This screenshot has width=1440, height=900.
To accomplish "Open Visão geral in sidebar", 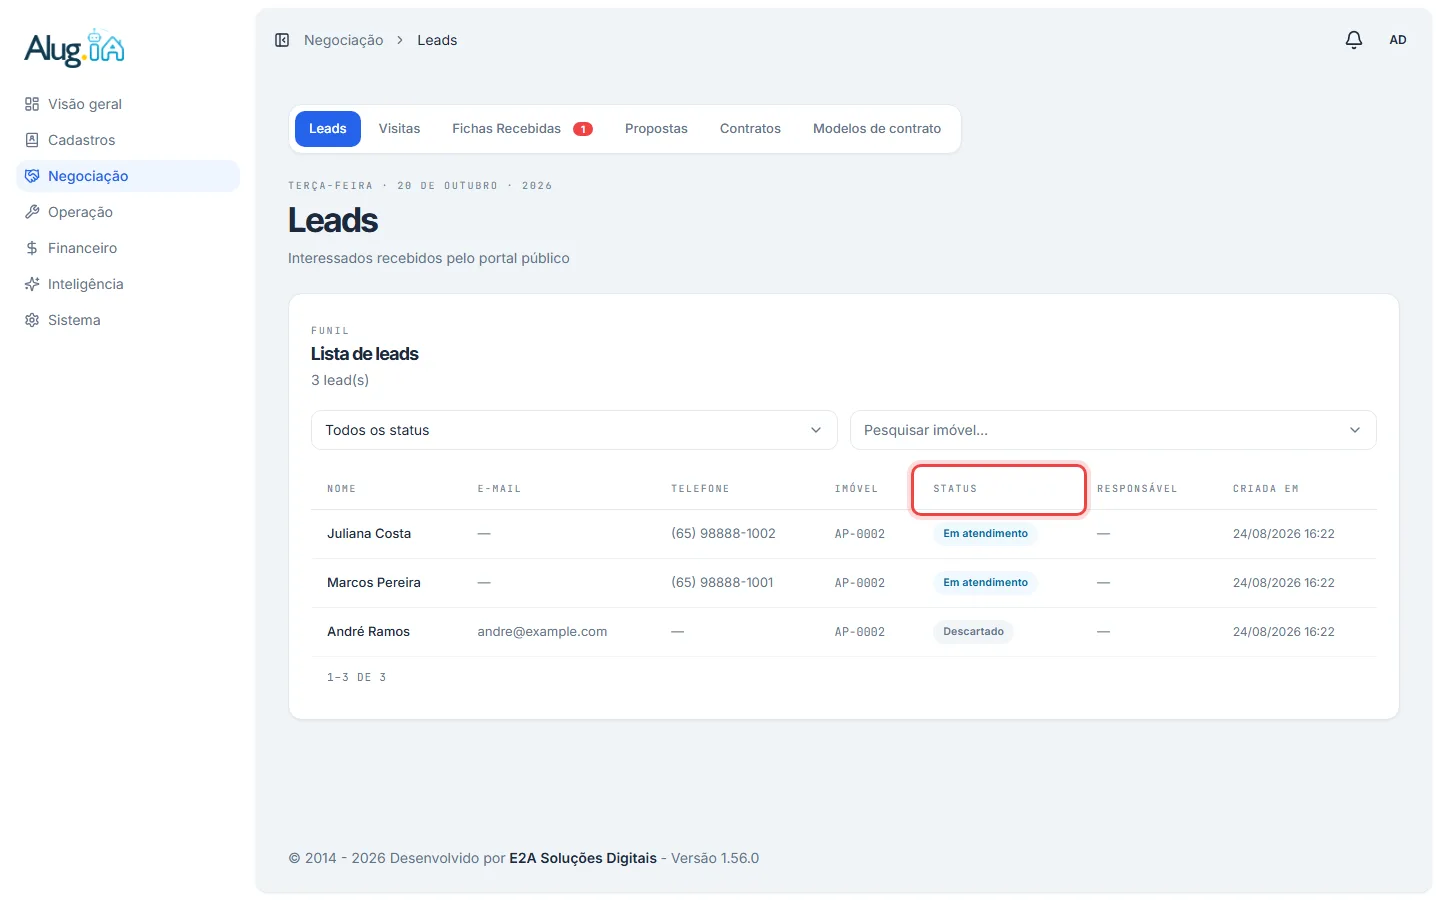I will coord(128,104).
